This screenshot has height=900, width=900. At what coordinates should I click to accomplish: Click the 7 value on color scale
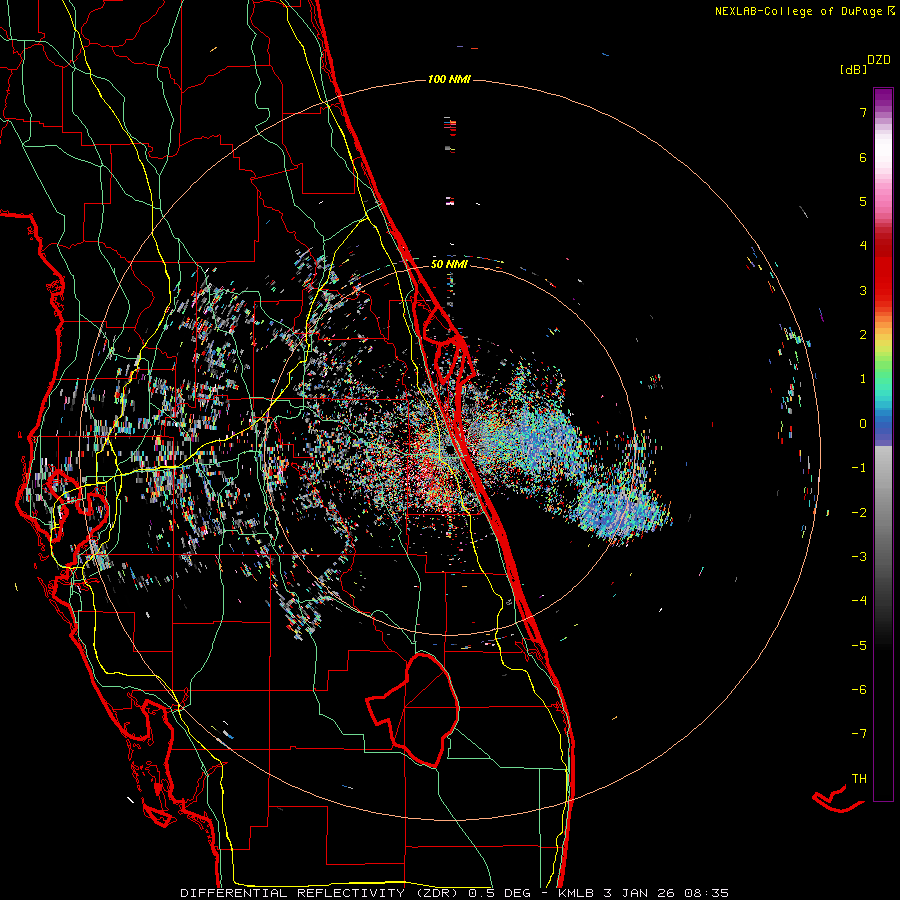click(x=863, y=112)
